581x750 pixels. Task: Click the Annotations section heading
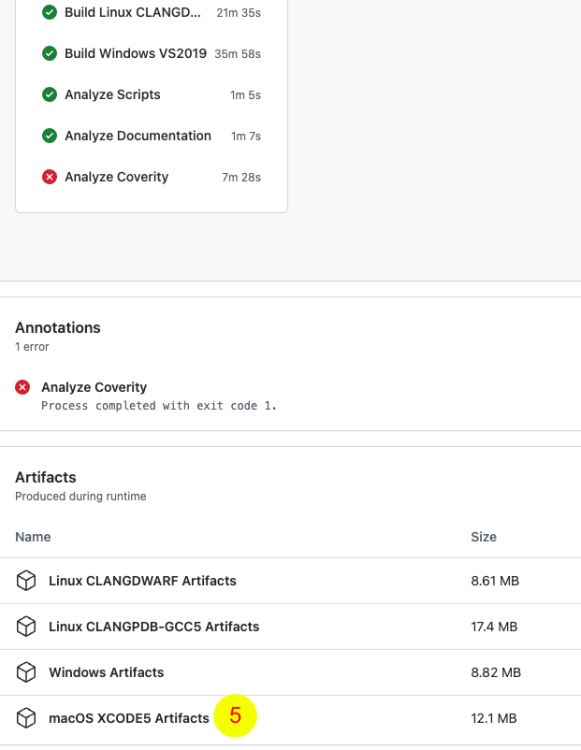click(x=58, y=328)
